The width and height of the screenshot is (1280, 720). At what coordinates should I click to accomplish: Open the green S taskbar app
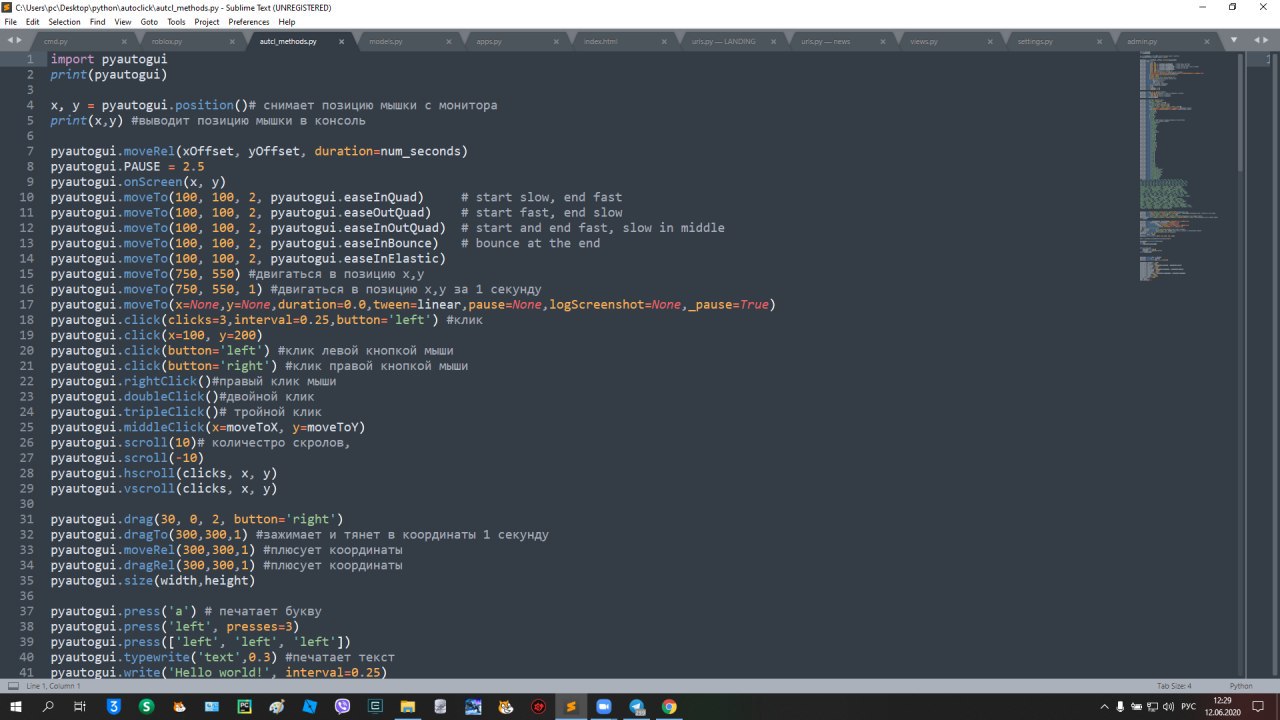pyautogui.click(x=146, y=706)
